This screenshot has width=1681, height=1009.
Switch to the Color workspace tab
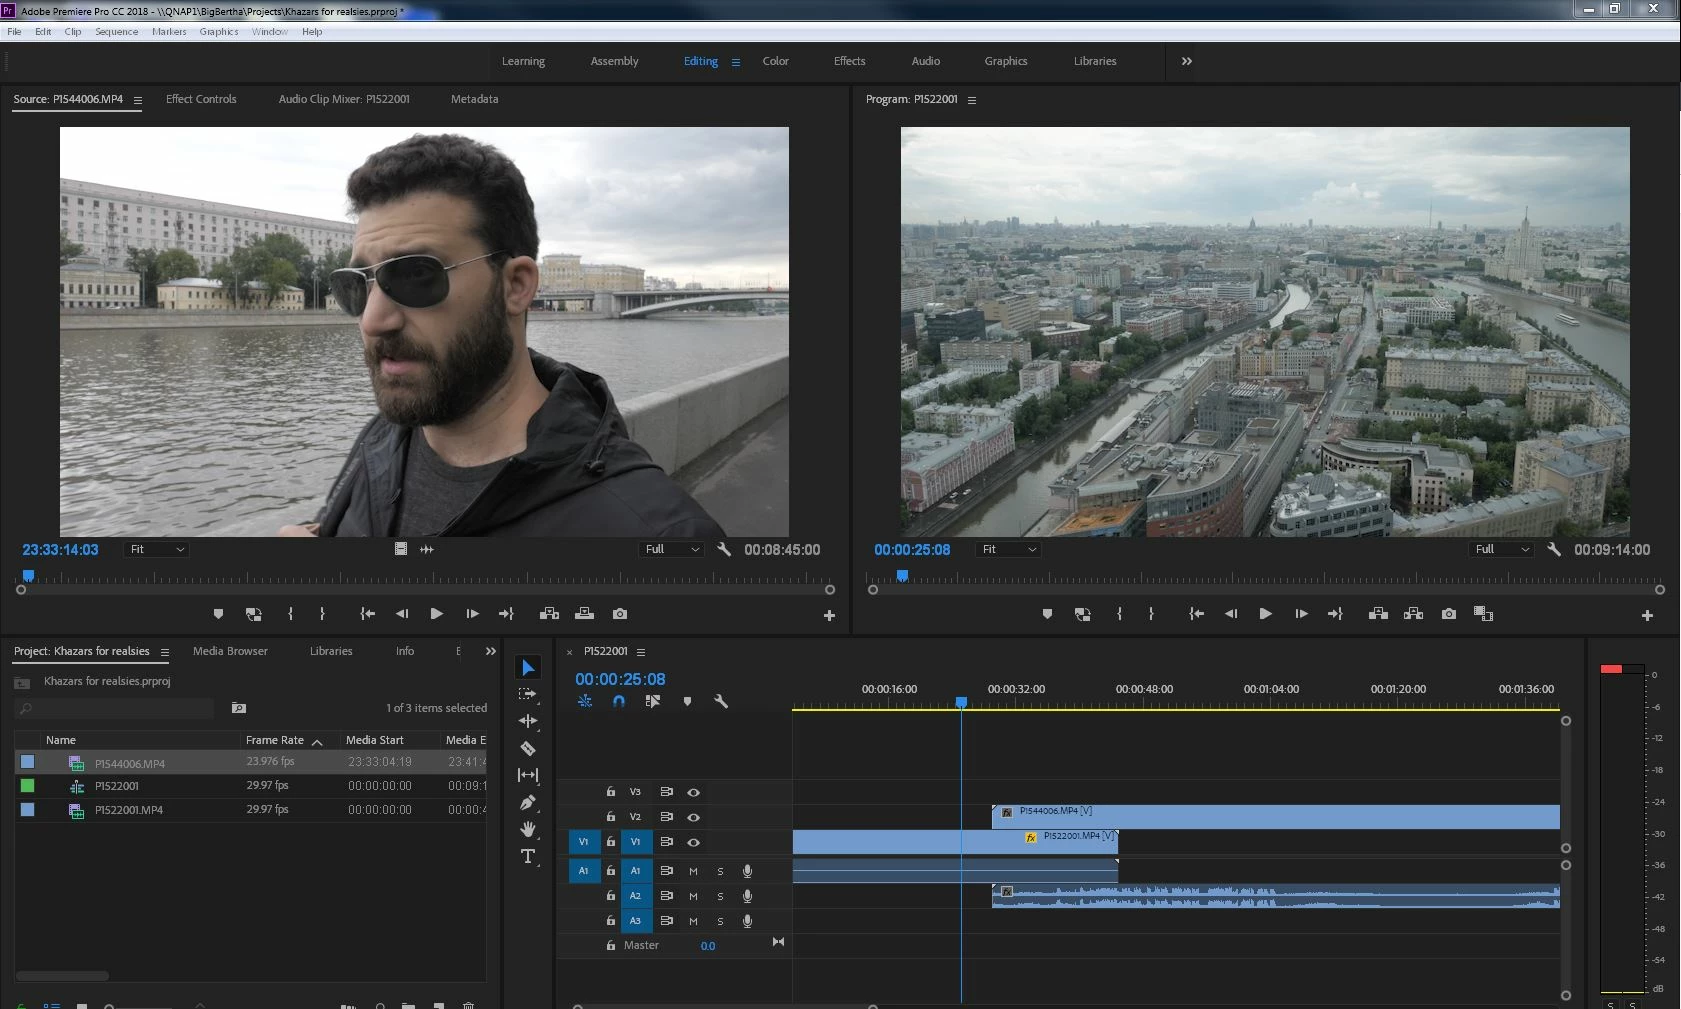point(775,61)
